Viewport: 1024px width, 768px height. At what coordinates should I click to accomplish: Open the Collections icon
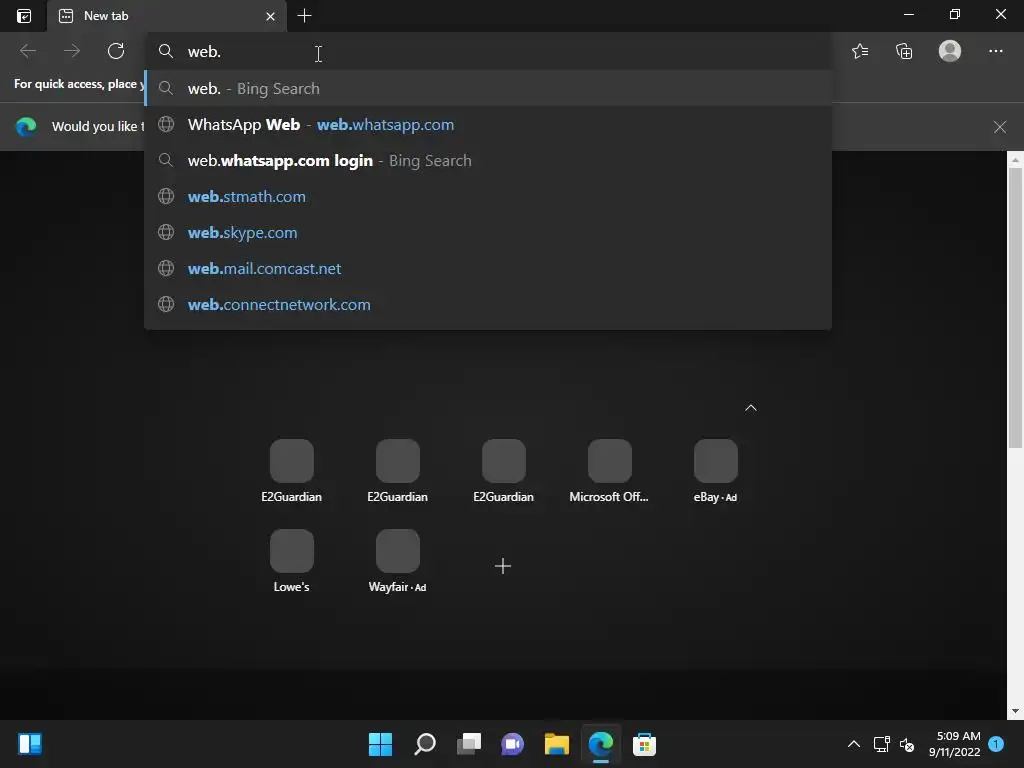point(904,51)
